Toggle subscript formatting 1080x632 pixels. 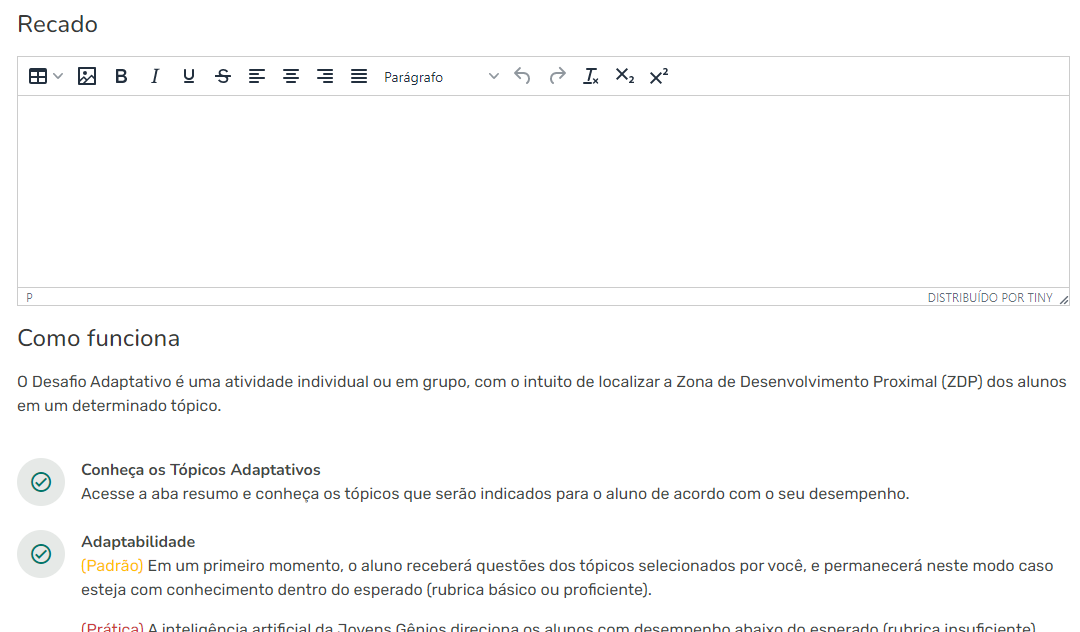click(x=625, y=76)
